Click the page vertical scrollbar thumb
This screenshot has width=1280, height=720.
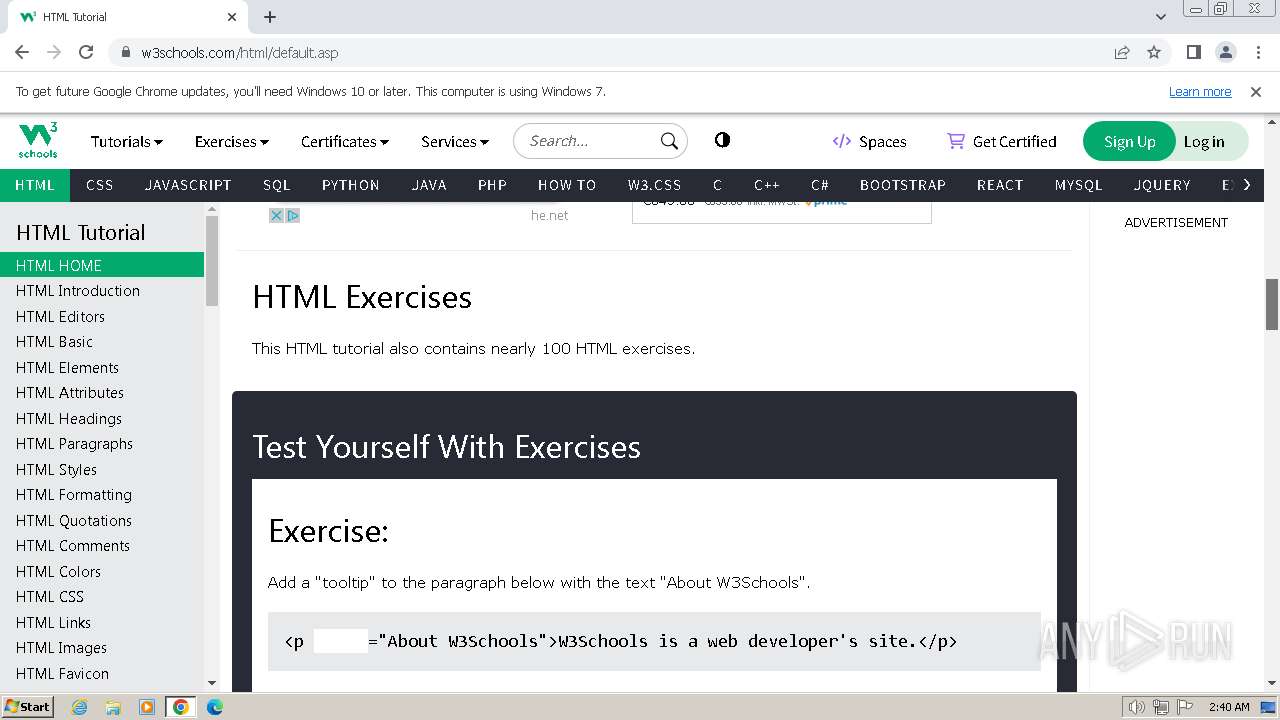pos(1272,304)
